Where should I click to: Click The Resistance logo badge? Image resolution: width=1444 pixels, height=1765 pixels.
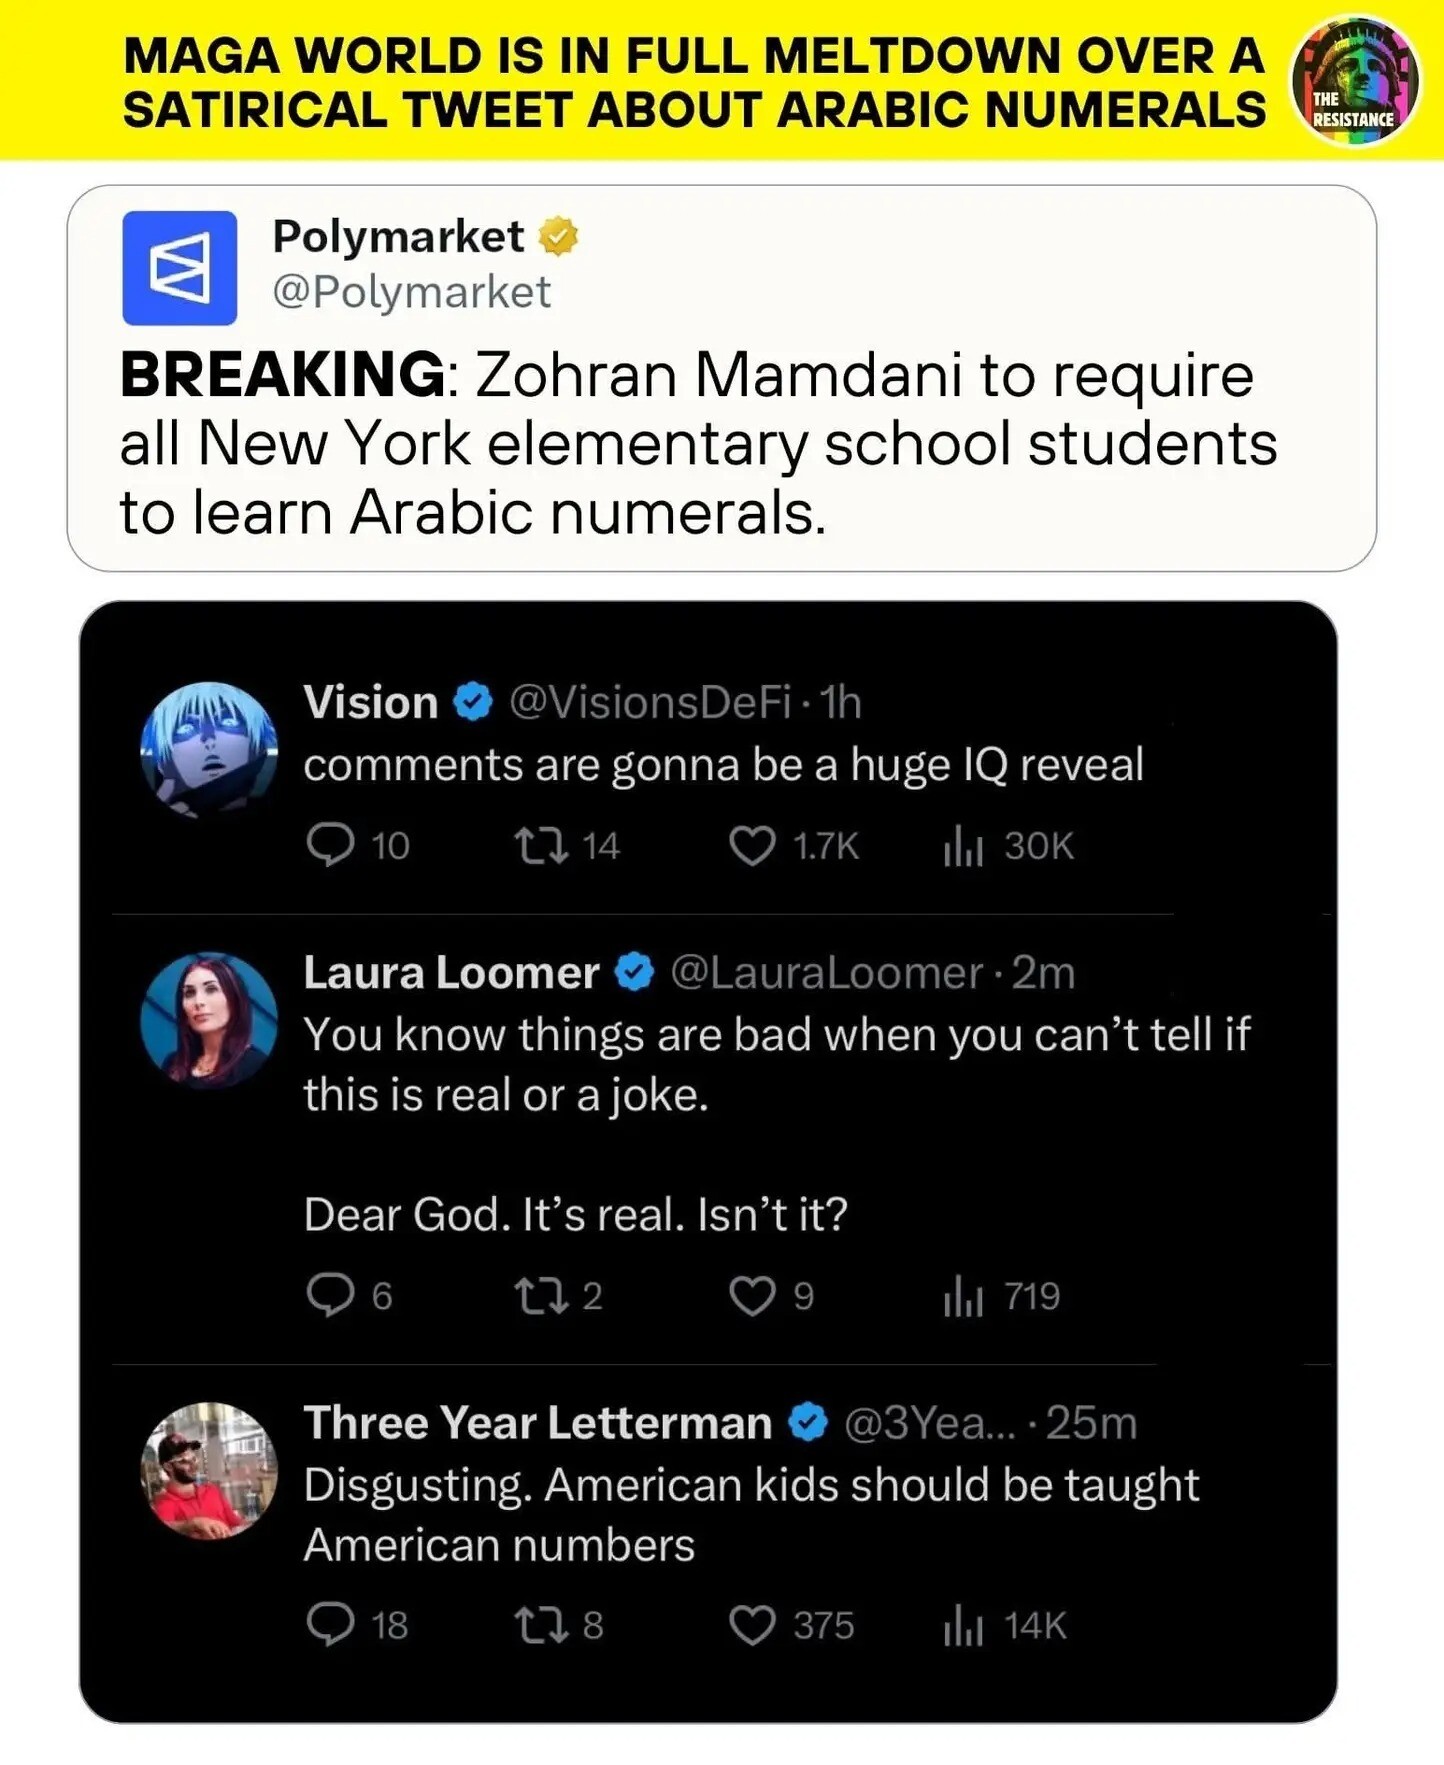1354,81
